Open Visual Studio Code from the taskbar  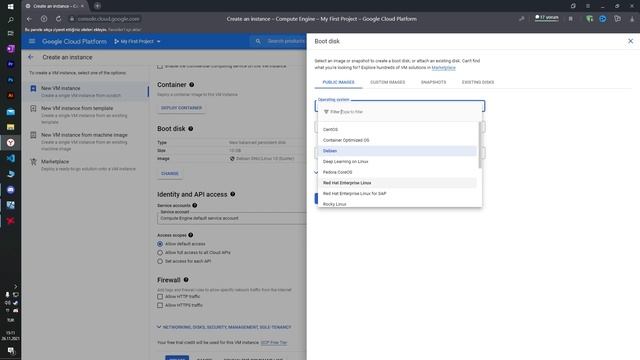(x=11, y=158)
